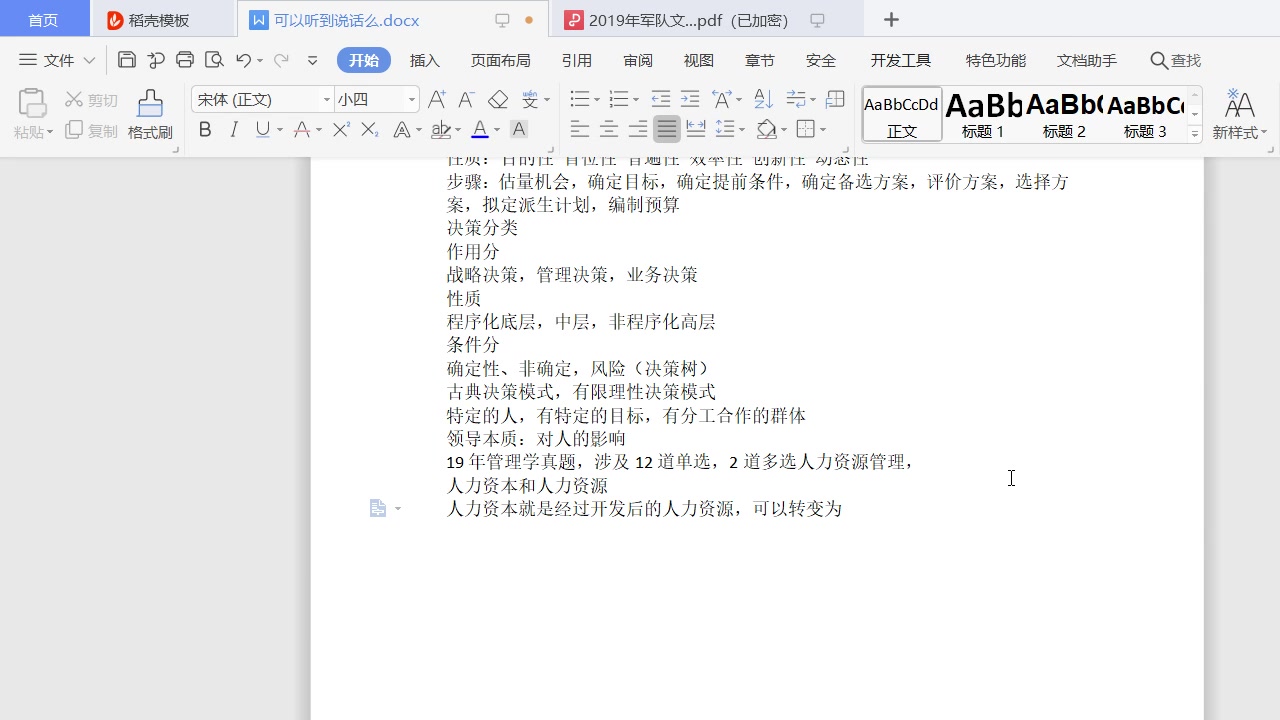
Task: Increase paragraph indent
Action: 690,99
